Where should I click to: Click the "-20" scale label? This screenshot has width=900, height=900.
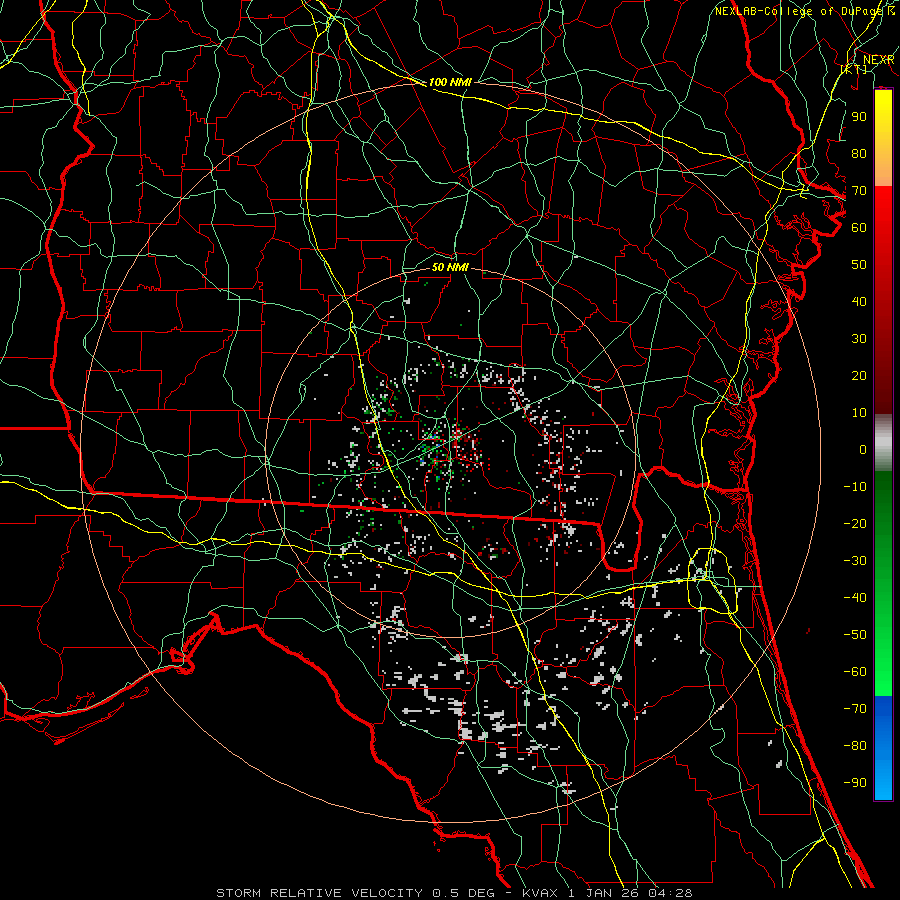point(855,523)
